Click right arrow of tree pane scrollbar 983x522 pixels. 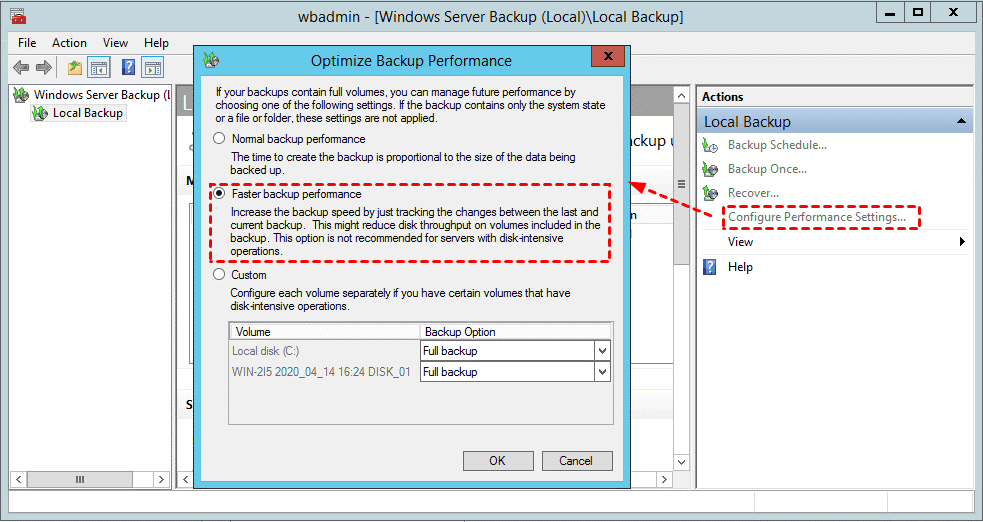coord(161,479)
